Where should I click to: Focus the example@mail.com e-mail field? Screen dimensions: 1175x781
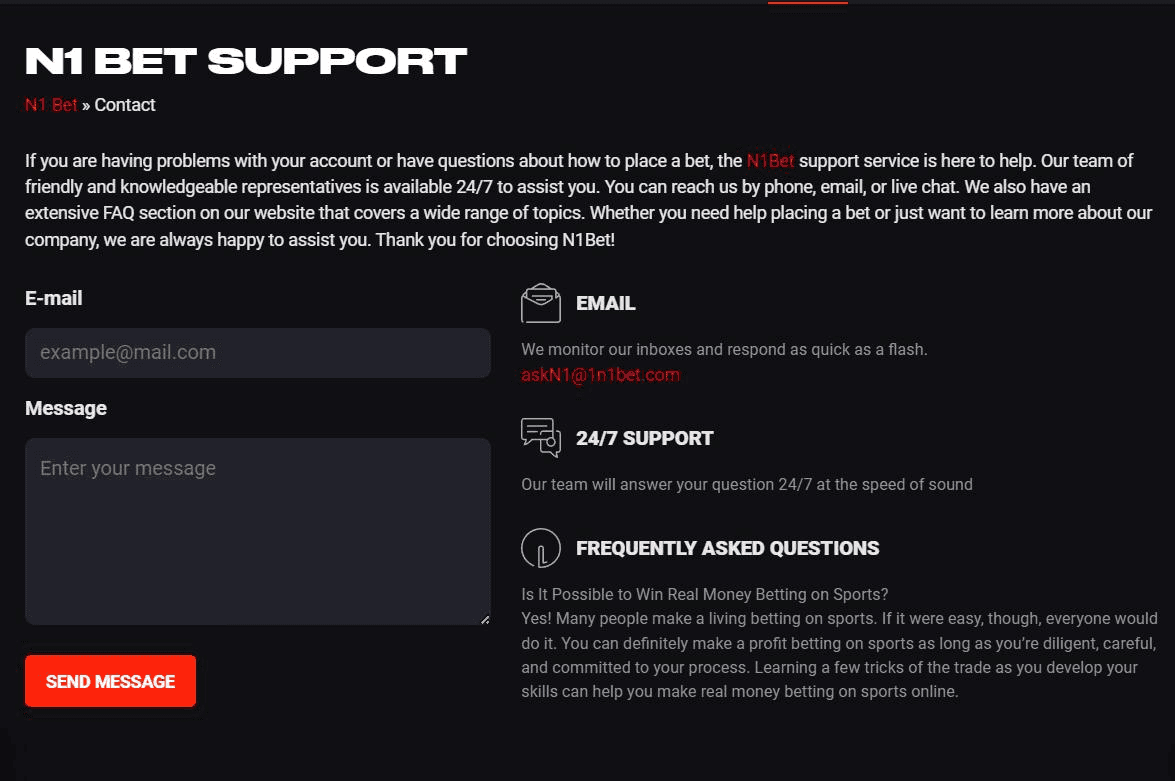point(257,353)
